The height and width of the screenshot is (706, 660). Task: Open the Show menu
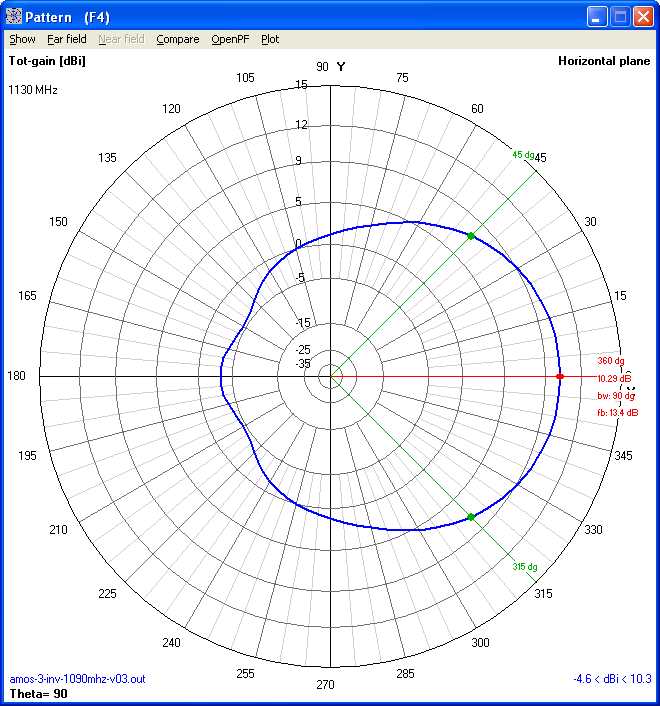point(22,40)
